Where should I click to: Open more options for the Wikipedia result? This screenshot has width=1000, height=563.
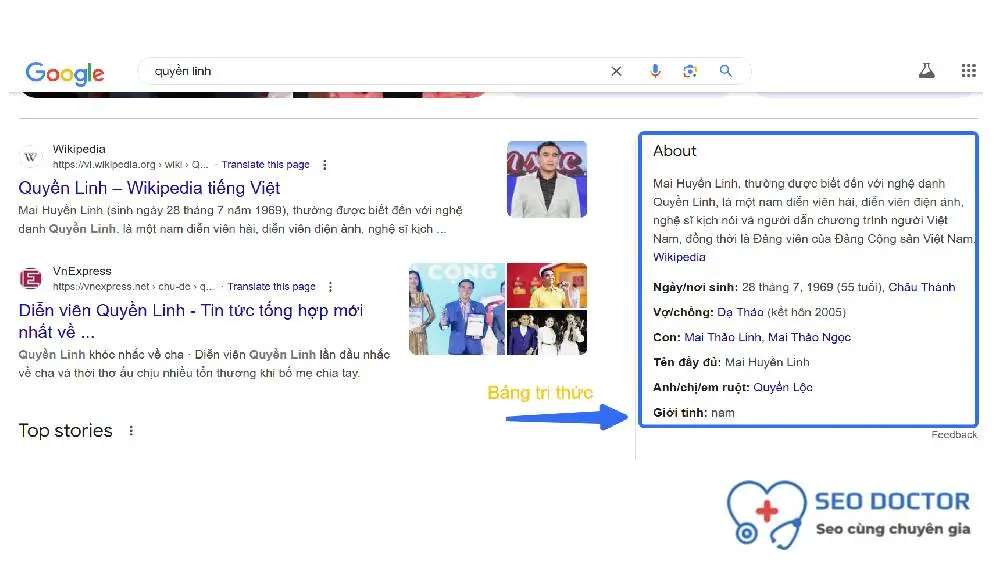[x=325, y=165]
